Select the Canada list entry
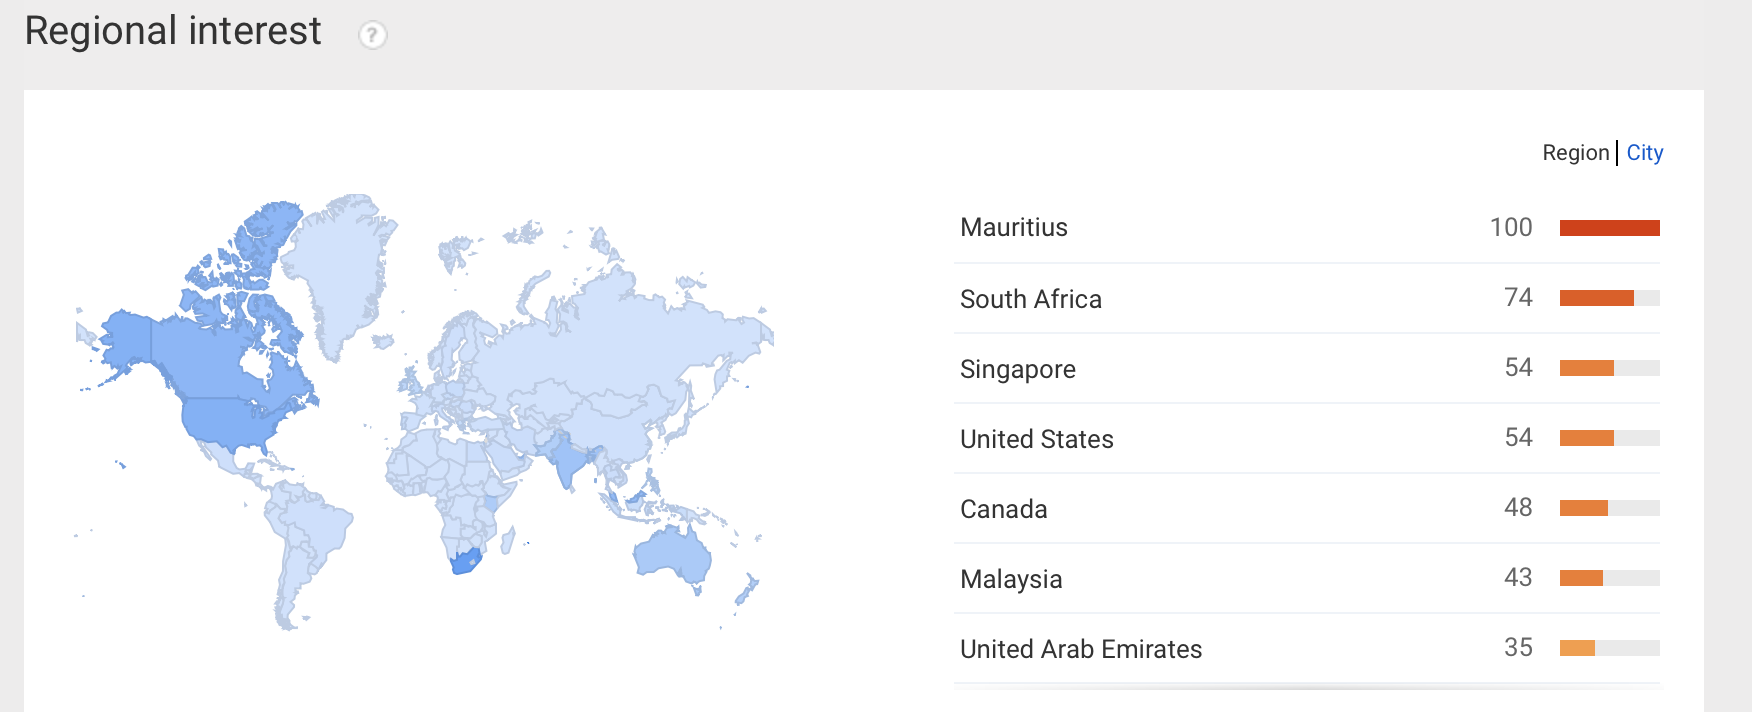The width and height of the screenshot is (1752, 712). pos(1307,508)
